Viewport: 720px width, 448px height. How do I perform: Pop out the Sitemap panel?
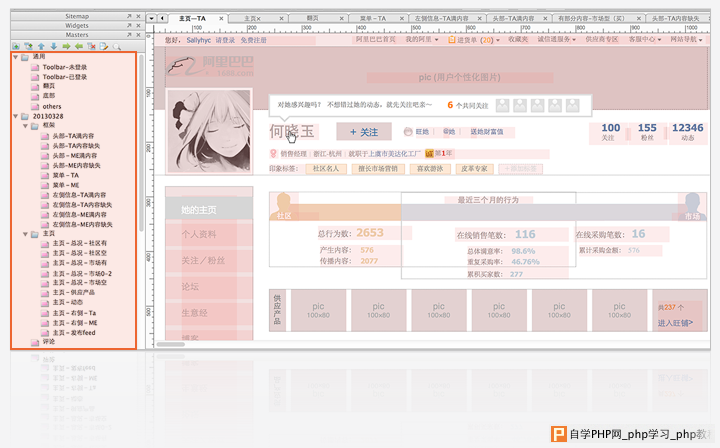129,16
